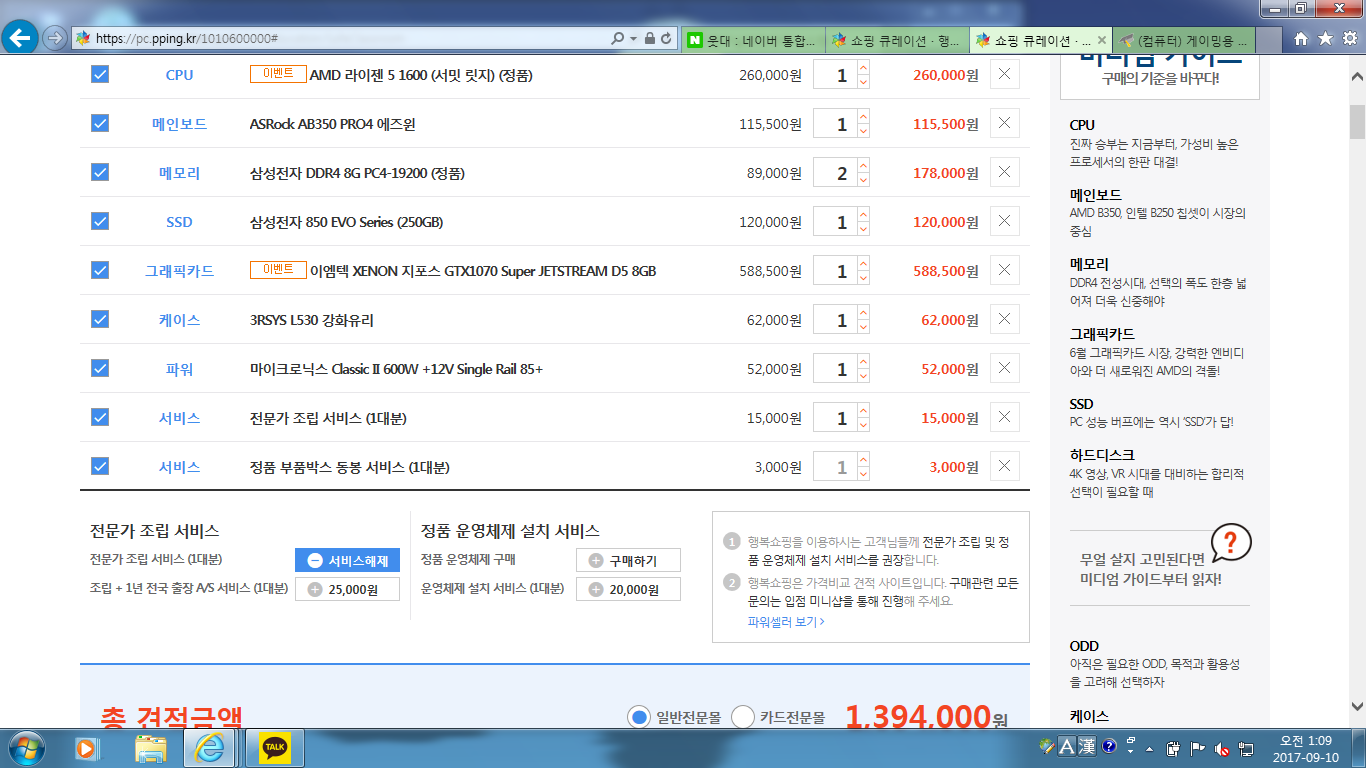Open browser Tools gear icon
The width and height of the screenshot is (1366, 768).
tap(1348, 38)
